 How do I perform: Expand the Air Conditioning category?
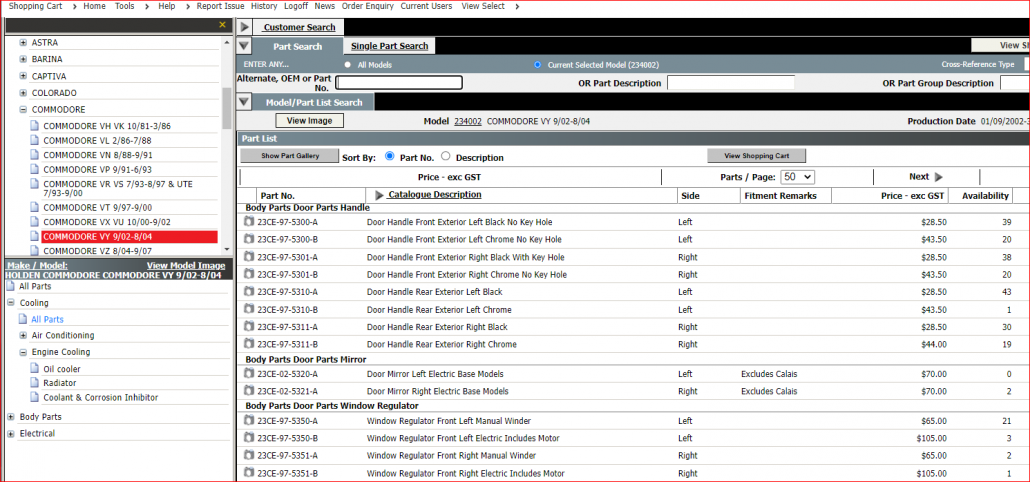(x=24, y=336)
